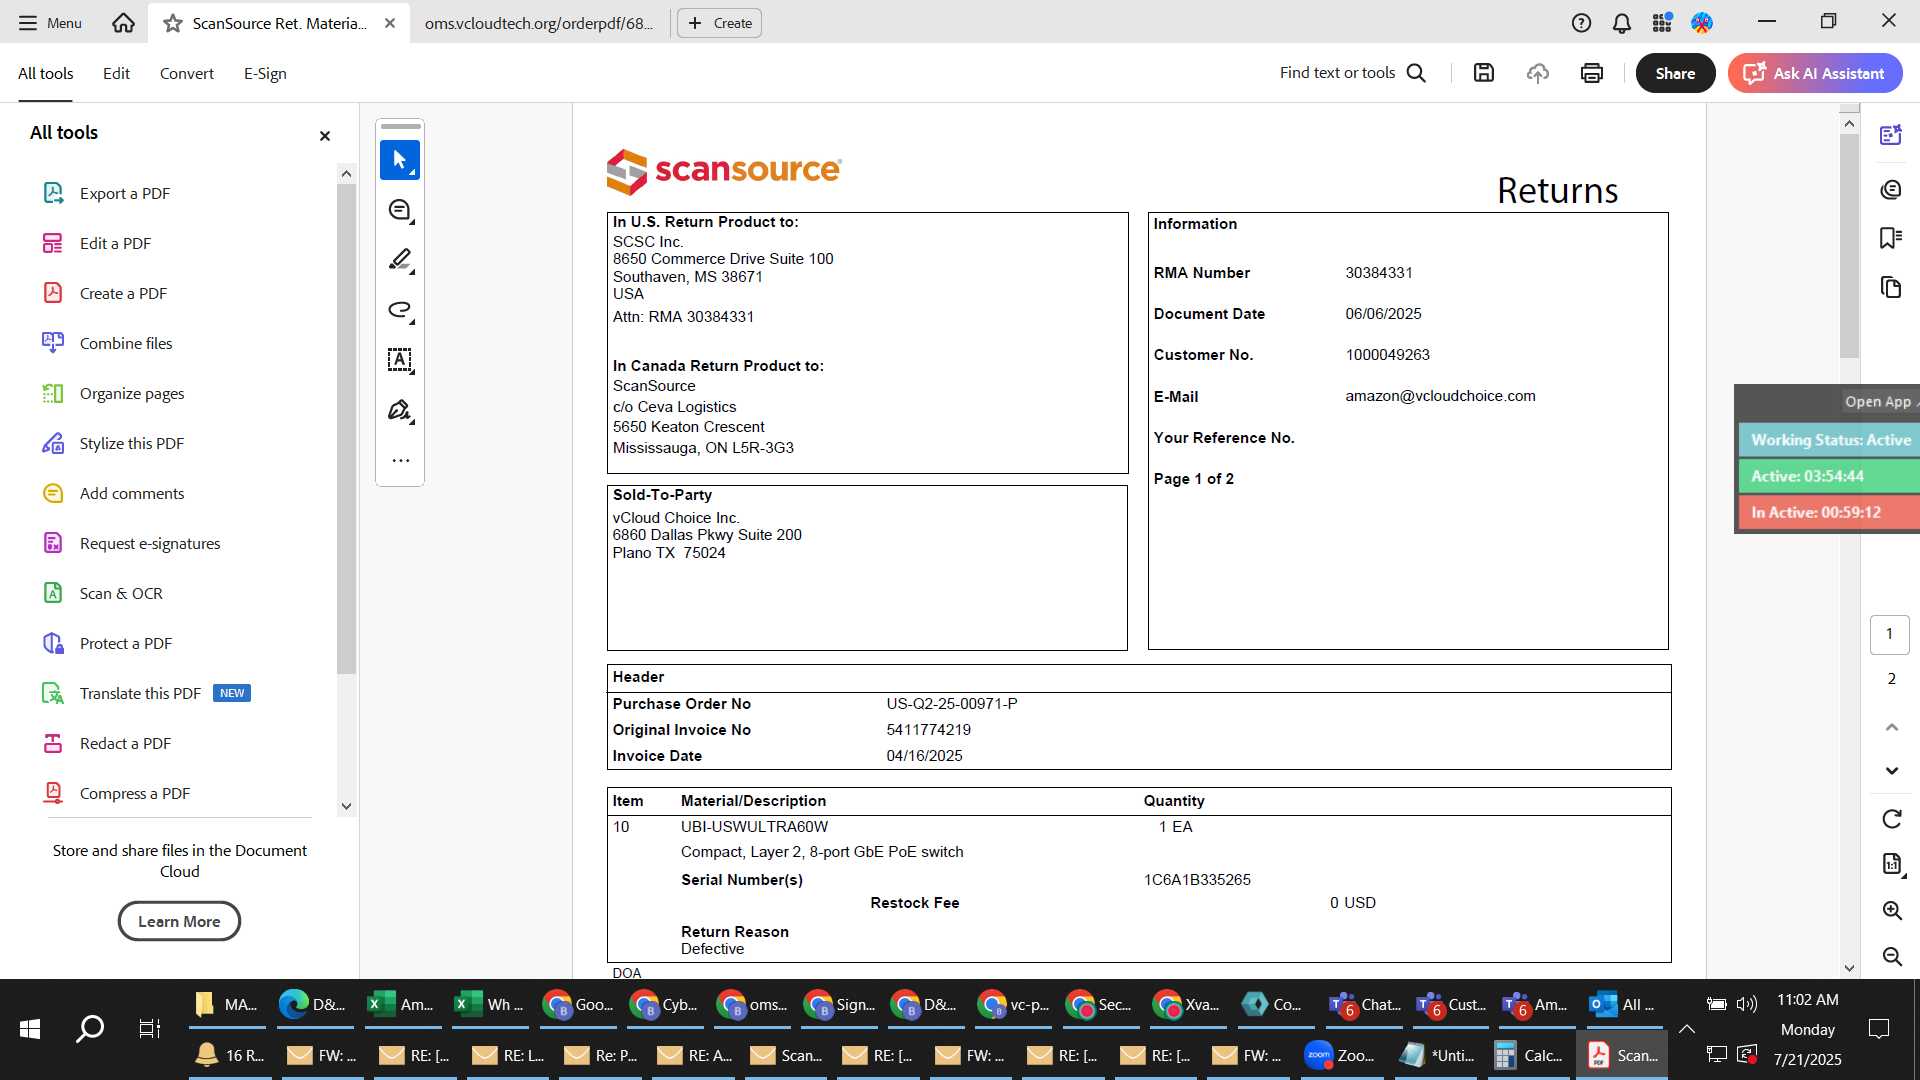
Task: Open bookmarks panel in right rail
Action: 1890,238
